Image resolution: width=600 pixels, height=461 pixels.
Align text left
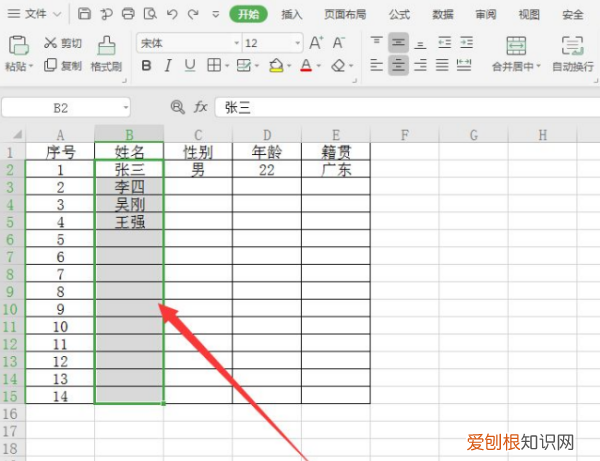(377, 65)
